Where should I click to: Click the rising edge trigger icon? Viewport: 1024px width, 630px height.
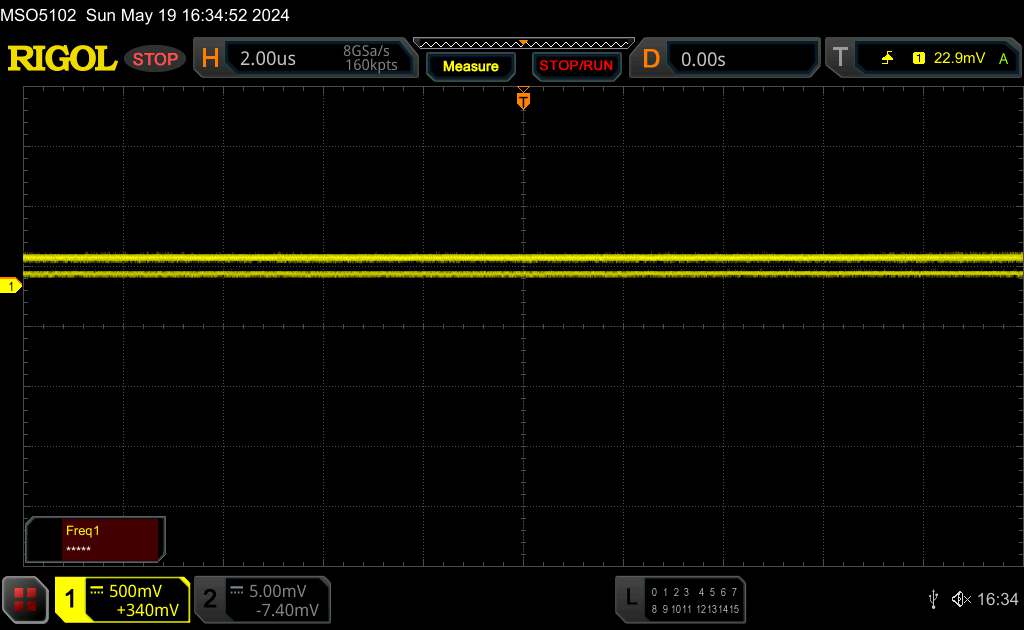[887, 58]
